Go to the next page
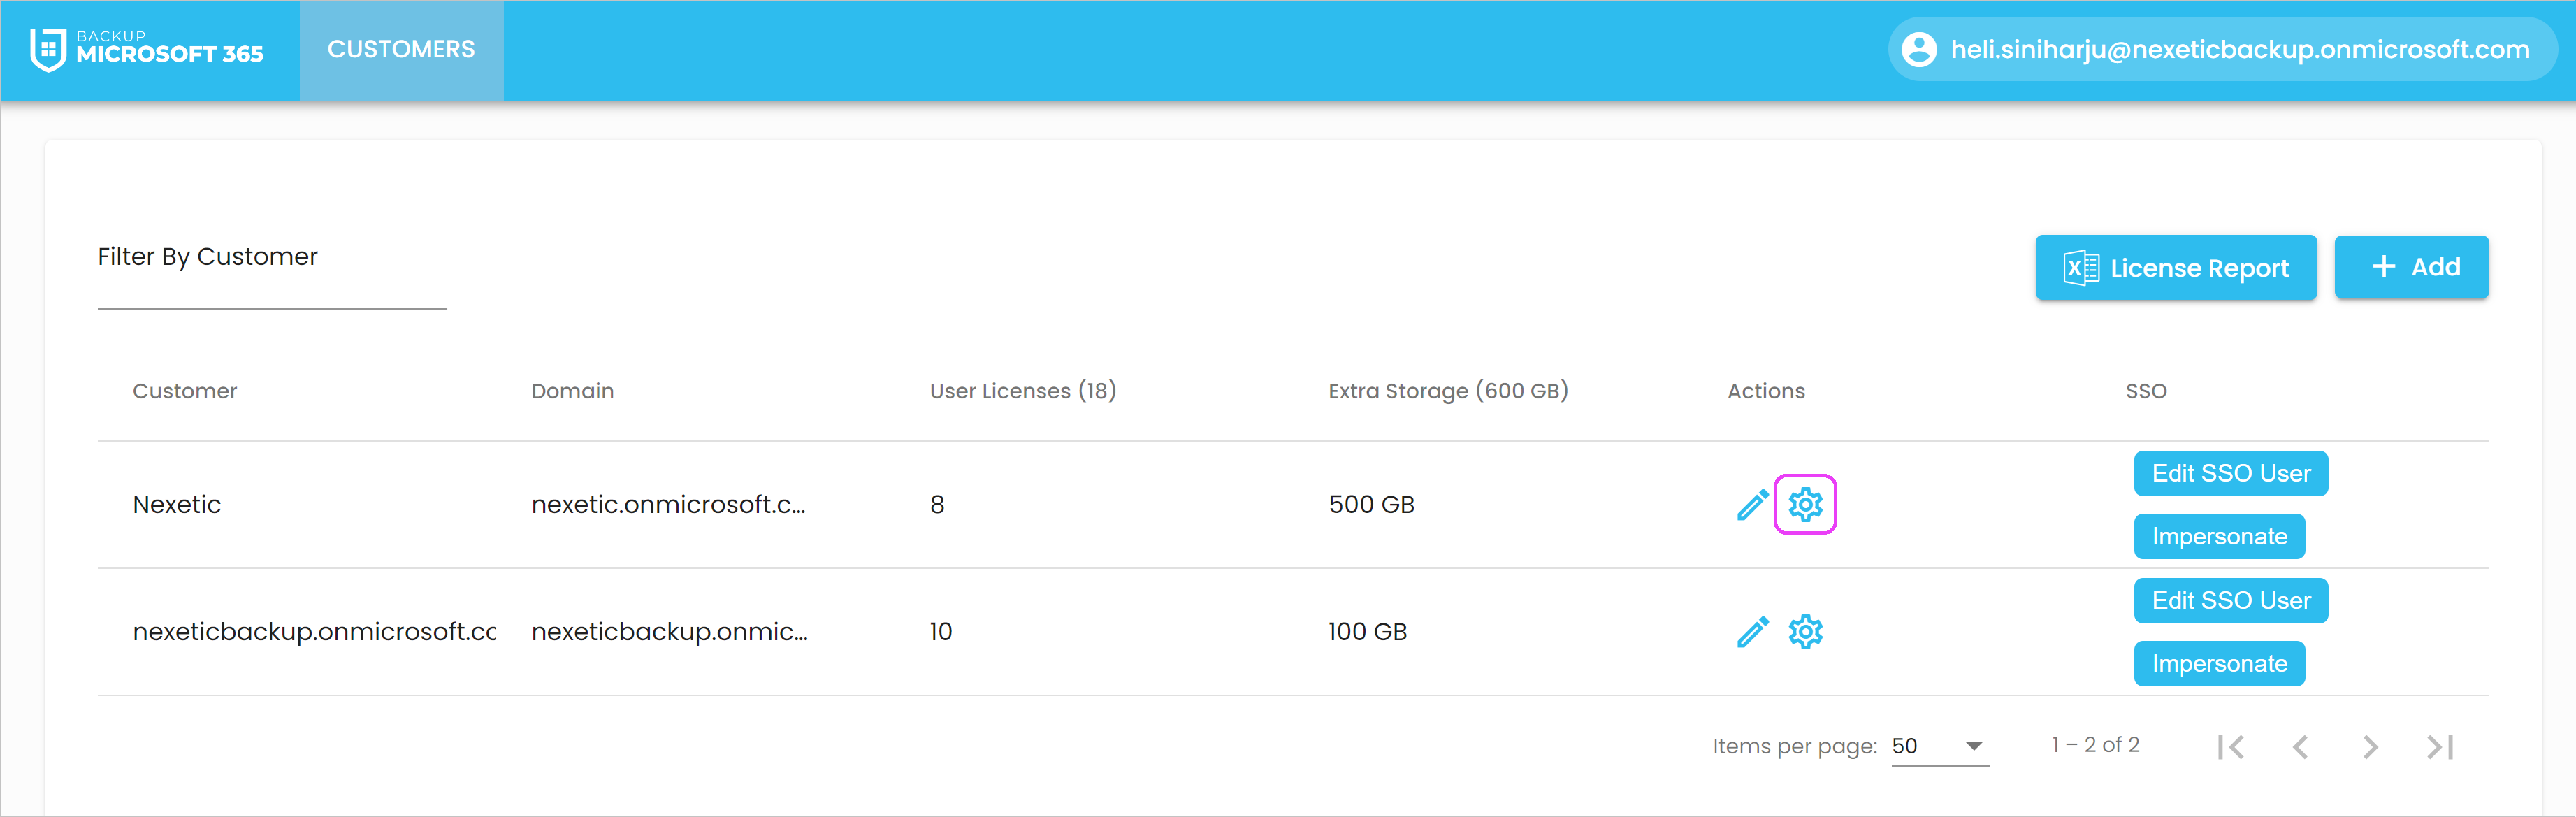 coord(2370,747)
